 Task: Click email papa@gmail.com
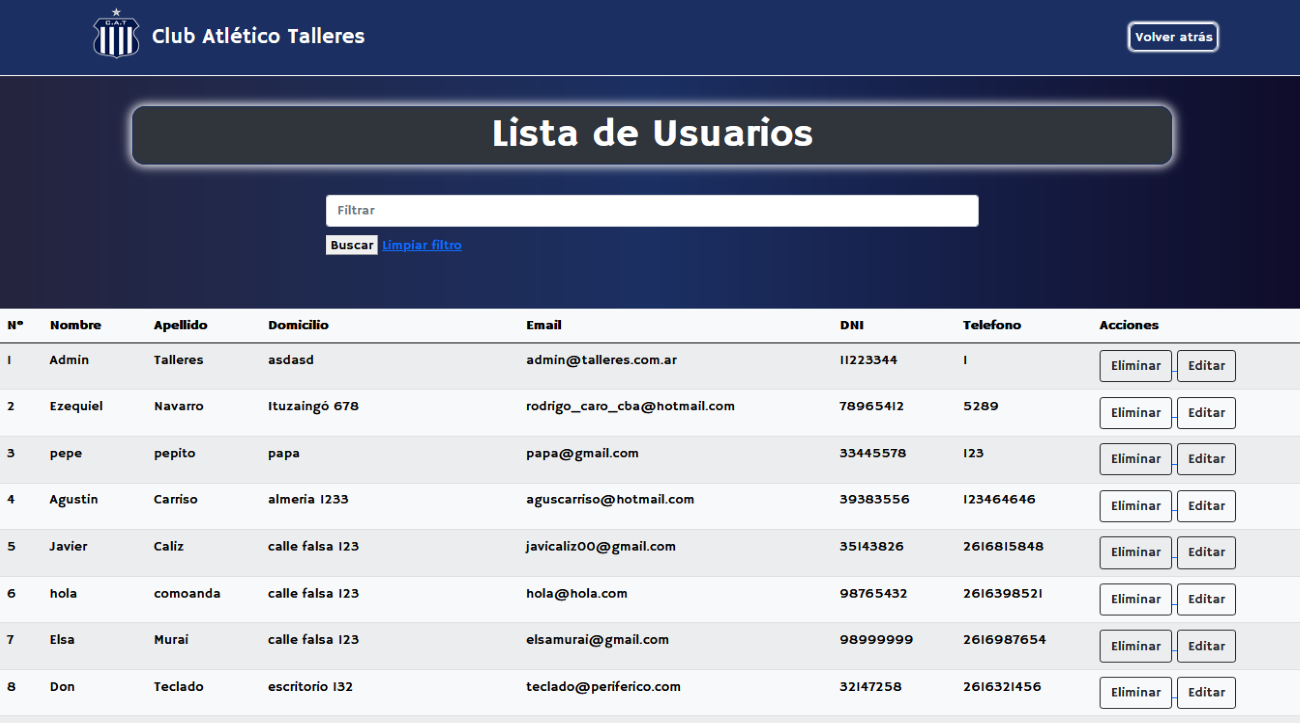pos(582,453)
